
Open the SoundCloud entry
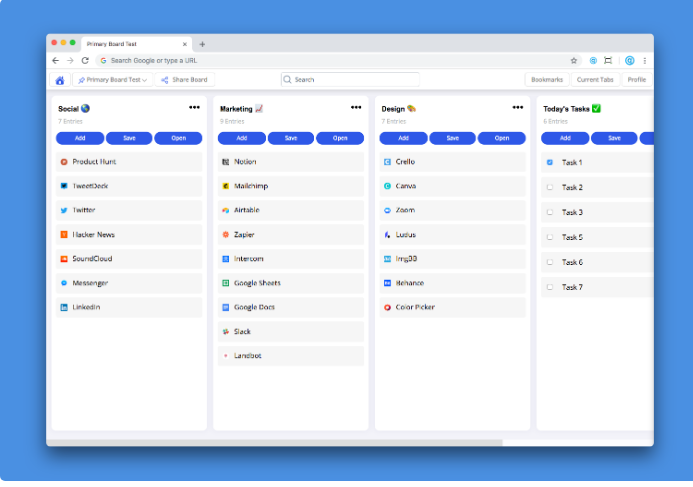pyautogui.click(x=129, y=259)
